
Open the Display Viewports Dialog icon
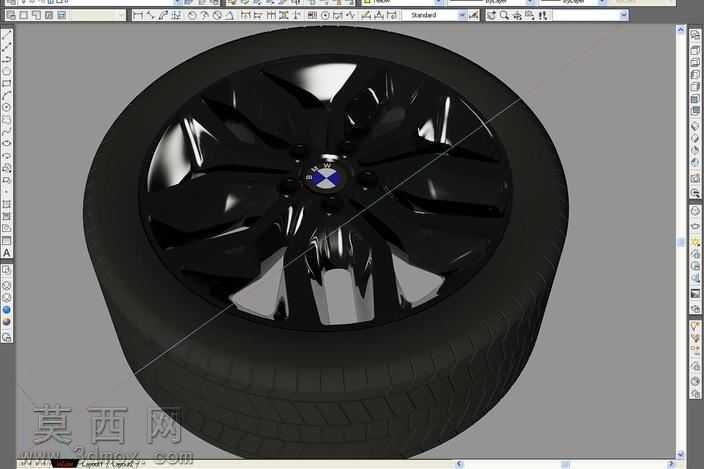click(x=12, y=16)
